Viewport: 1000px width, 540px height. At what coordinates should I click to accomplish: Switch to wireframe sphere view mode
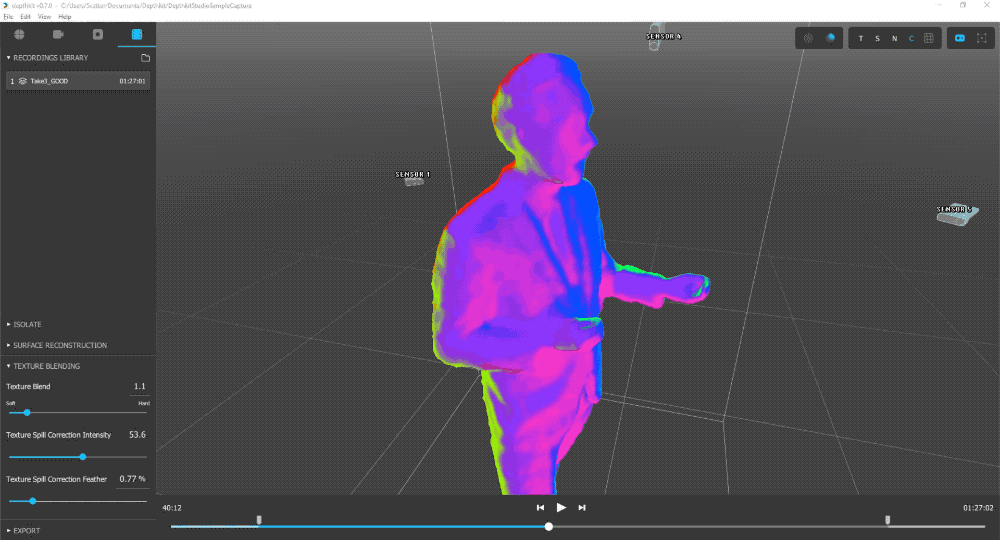coord(809,38)
